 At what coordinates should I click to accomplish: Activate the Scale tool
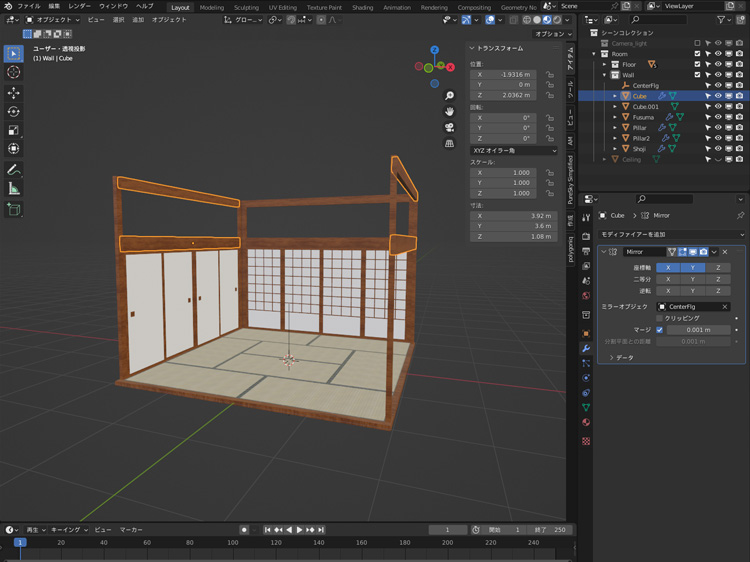14,130
